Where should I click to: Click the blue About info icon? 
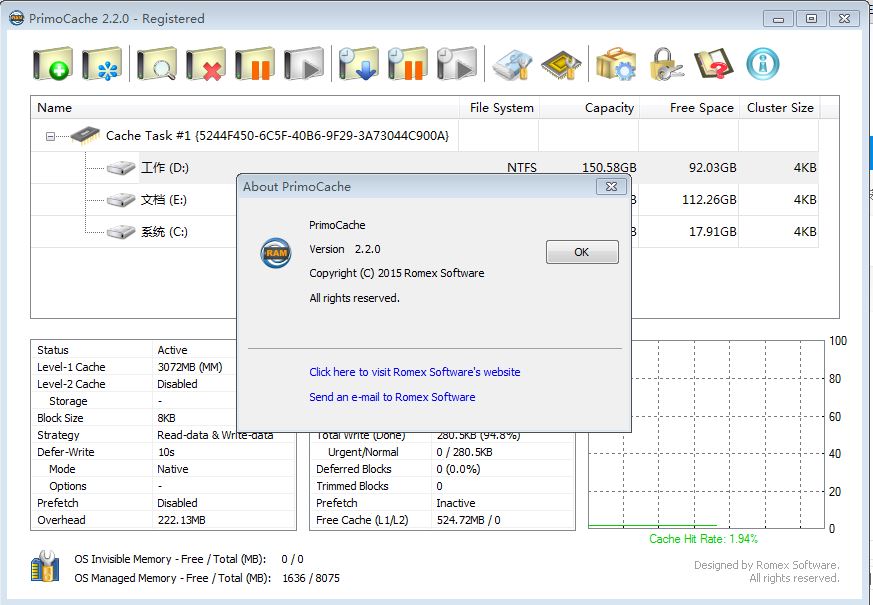[762, 64]
